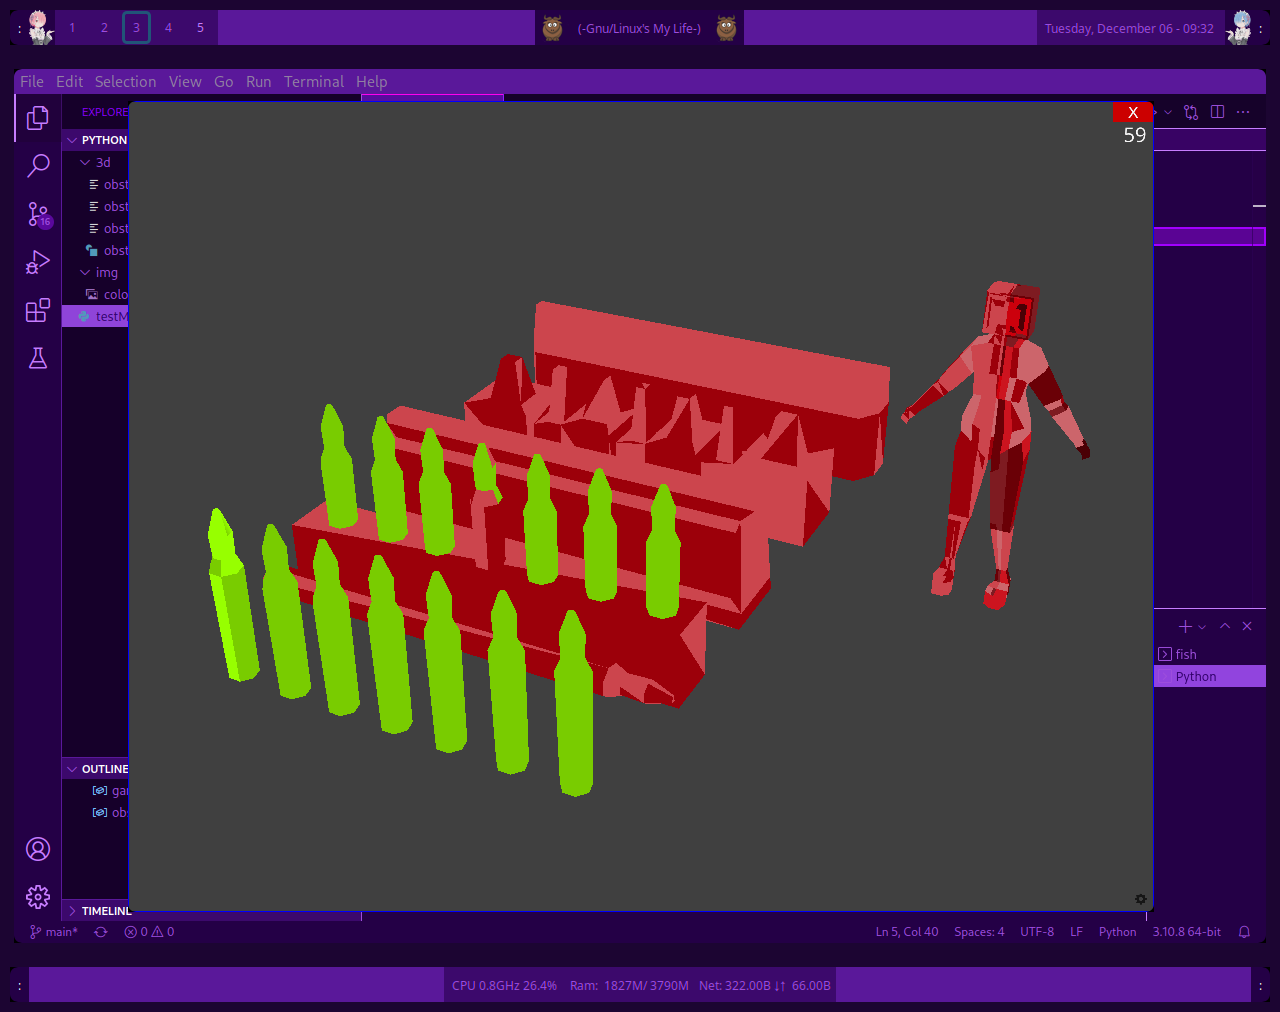The width and height of the screenshot is (1280, 1012).
Task: Collapse the 3d folder in Explorer
Action: [x=85, y=162]
